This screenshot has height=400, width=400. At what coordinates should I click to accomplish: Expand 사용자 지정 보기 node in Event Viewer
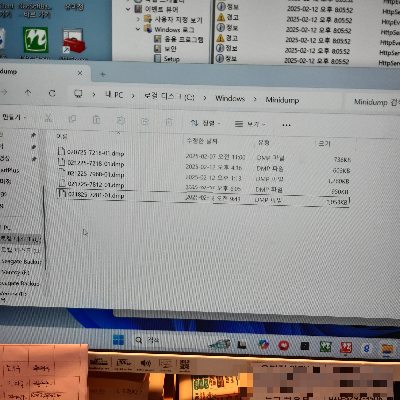pyautogui.click(x=138, y=19)
